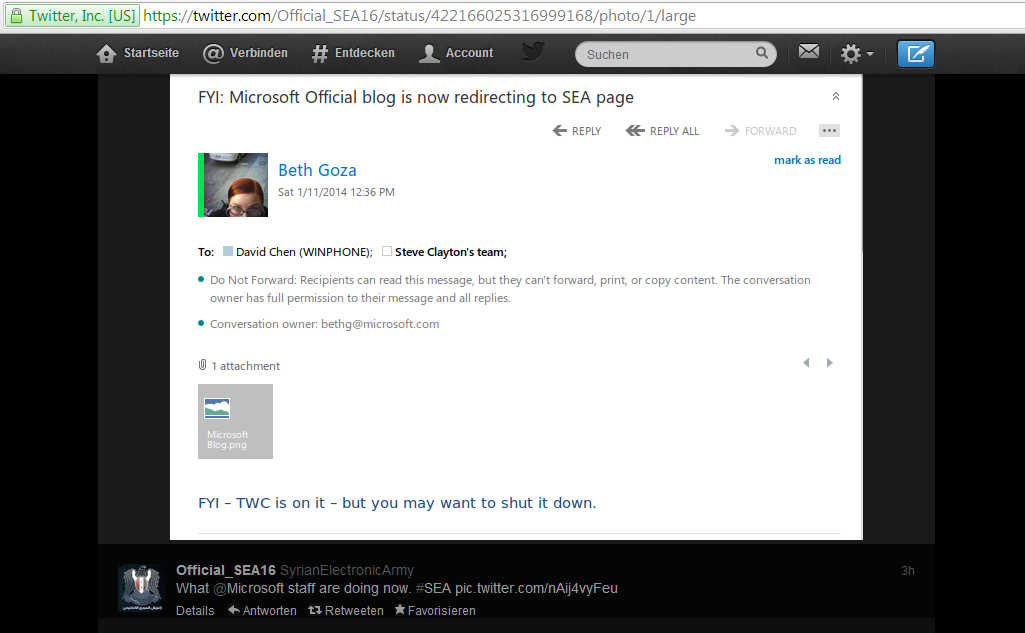This screenshot has height=633, width=1025.
Task: Click the email subject line text
Action: click(416, 97)
